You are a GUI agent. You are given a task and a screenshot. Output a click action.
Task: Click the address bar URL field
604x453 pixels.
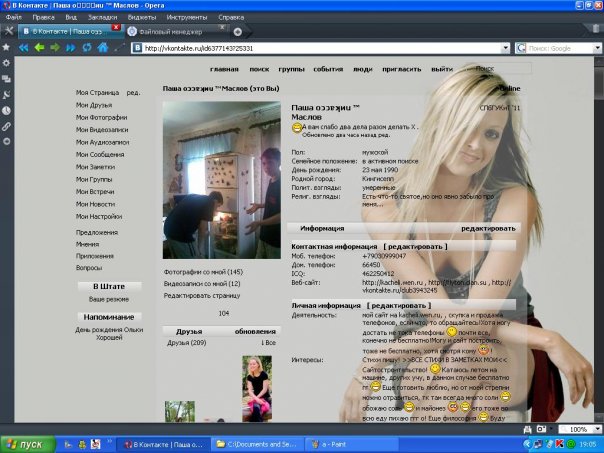pyautogui.click(x=322, y=48)
